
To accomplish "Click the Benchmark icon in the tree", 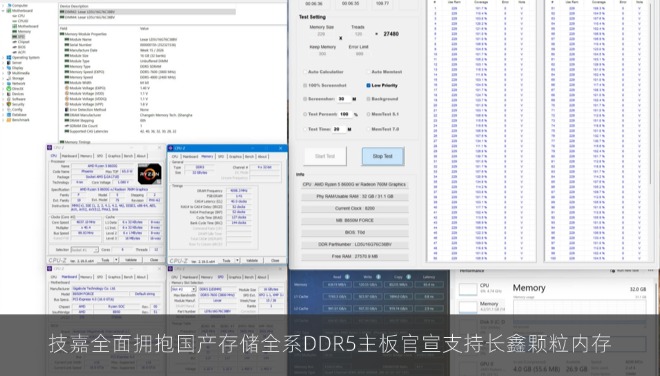I will (9, 120).
